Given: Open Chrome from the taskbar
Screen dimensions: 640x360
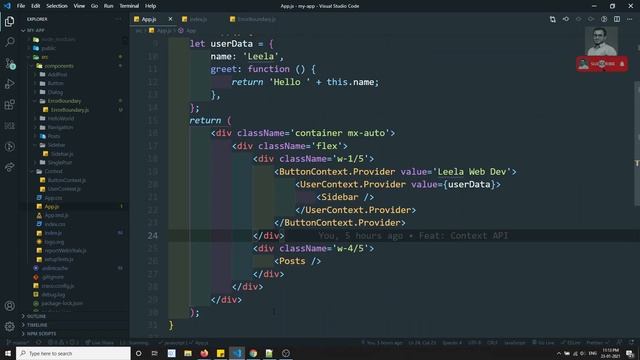Looking at the screenshot, I should (253, 353).
